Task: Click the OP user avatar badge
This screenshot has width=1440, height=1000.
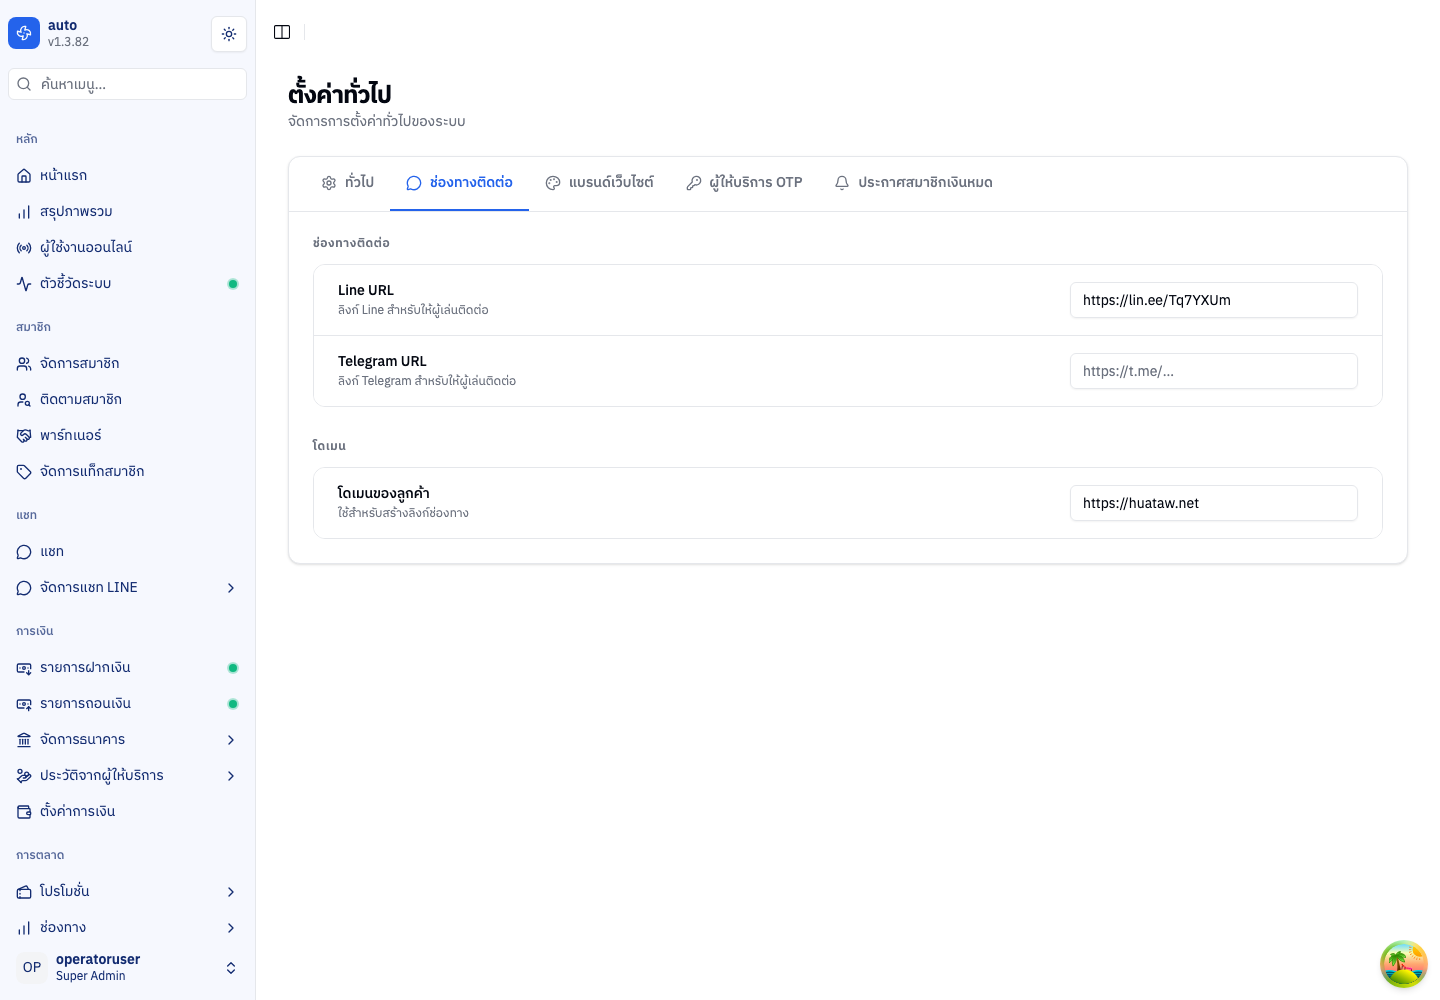Action: (x=32, y=967)
